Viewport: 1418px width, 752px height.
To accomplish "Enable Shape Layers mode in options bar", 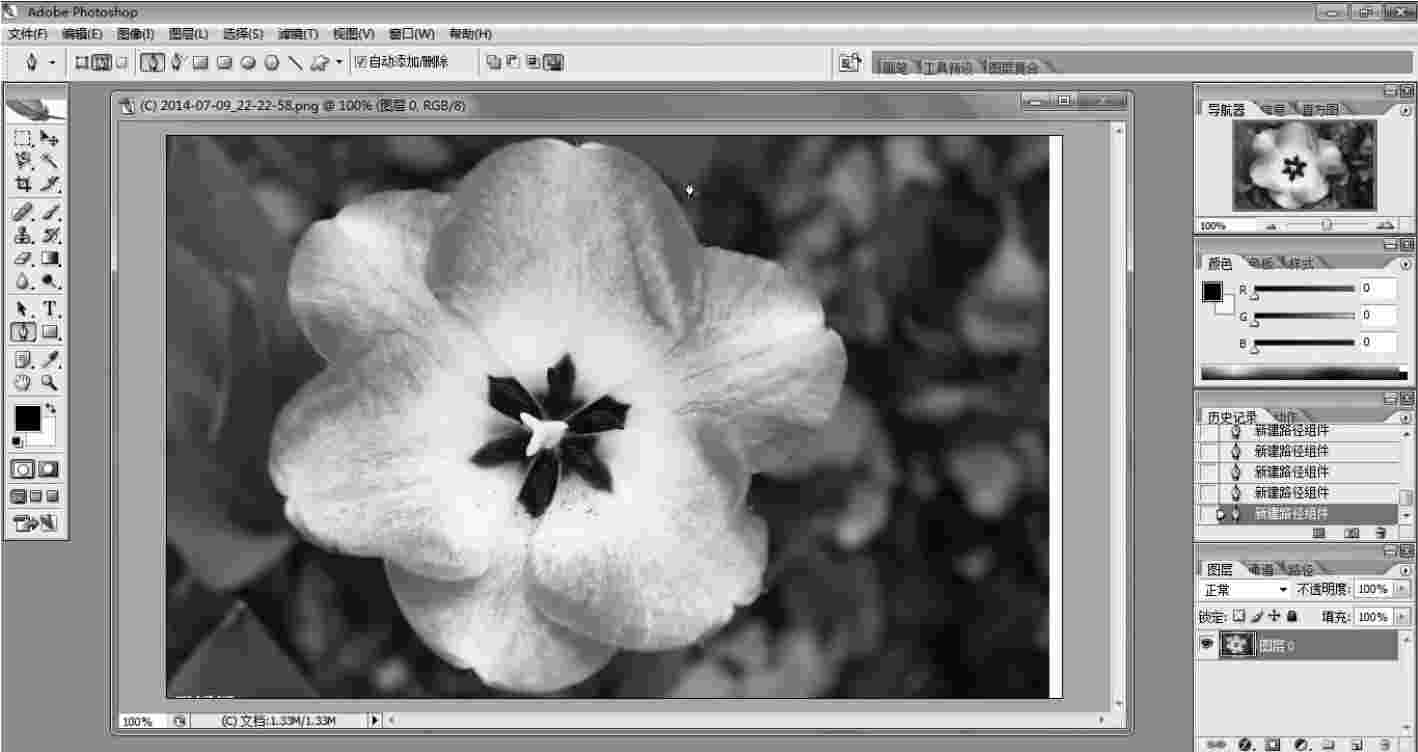I will (x=83, y=62).
